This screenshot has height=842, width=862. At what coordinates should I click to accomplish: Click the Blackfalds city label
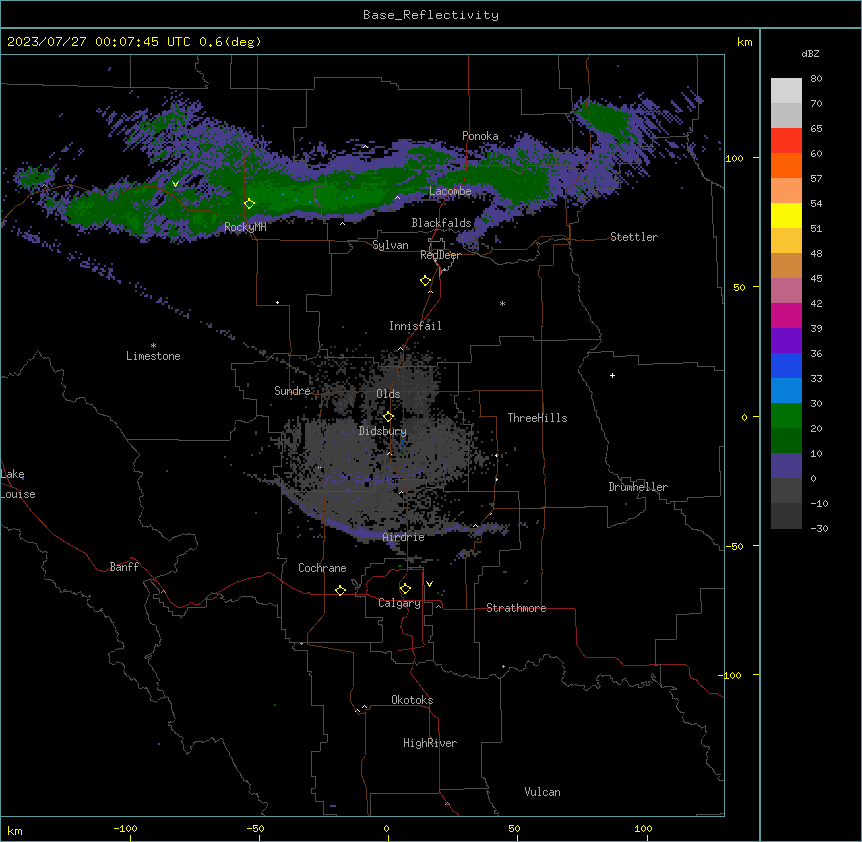coord(441,223)
